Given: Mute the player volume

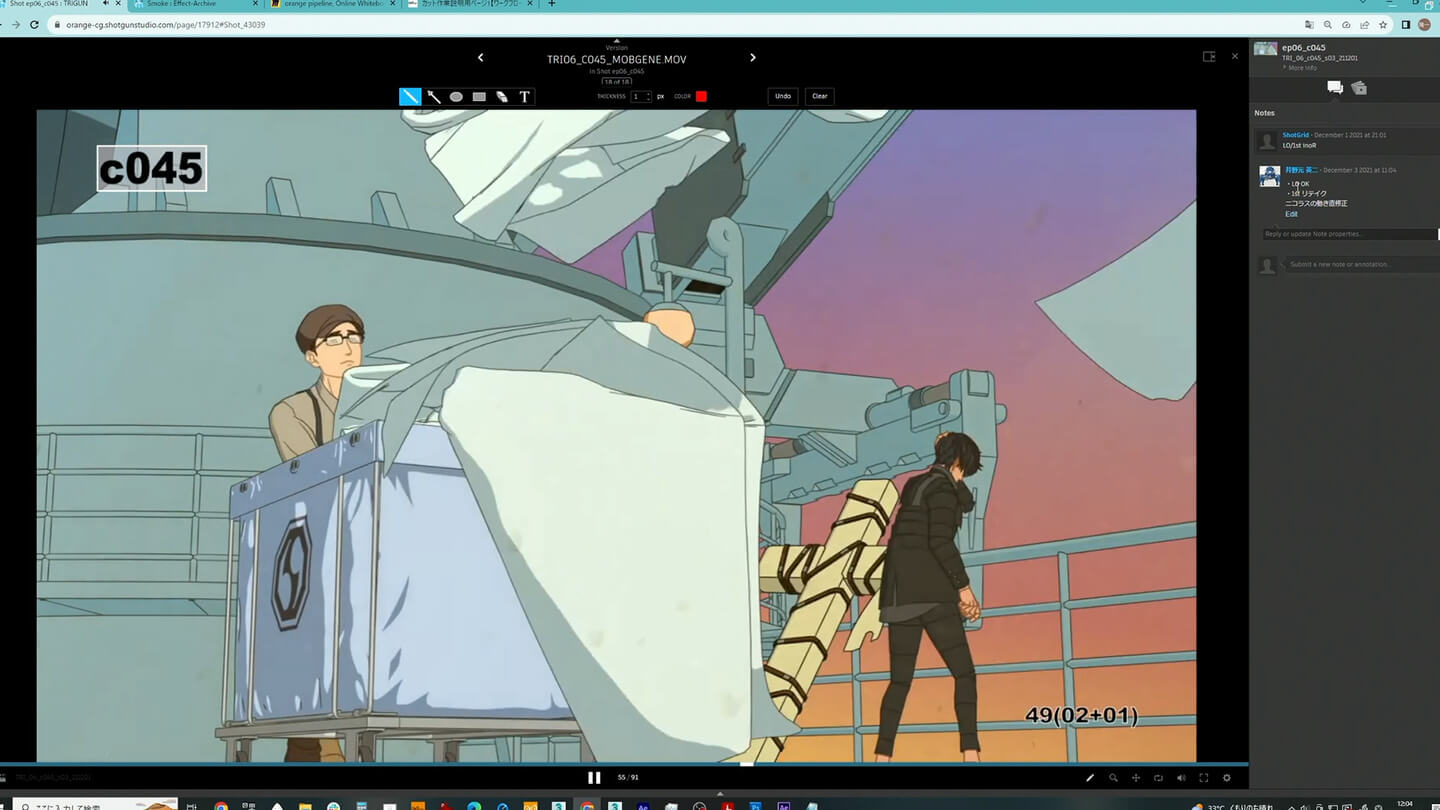Looking at the screenshot, I should point(1181,777).
